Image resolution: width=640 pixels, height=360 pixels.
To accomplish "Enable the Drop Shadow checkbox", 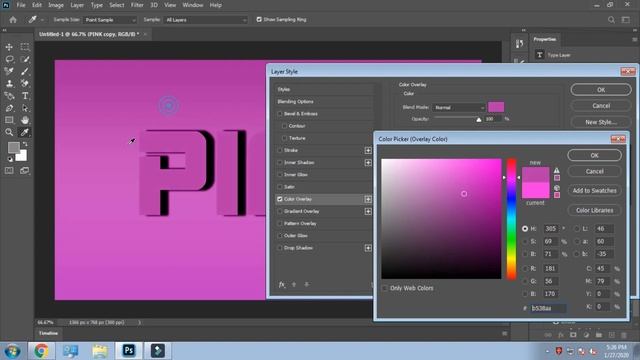I will 280,248.
